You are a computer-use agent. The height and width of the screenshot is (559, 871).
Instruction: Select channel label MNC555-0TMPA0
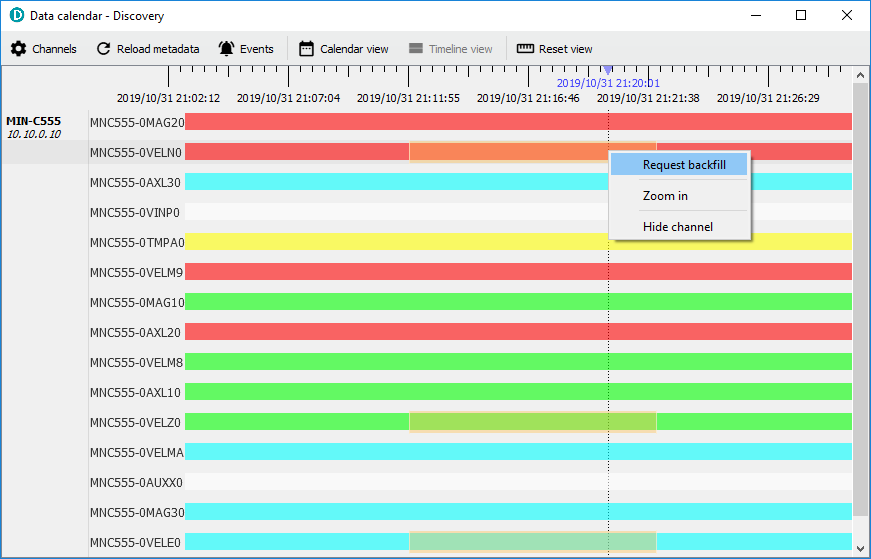point(137,242)
